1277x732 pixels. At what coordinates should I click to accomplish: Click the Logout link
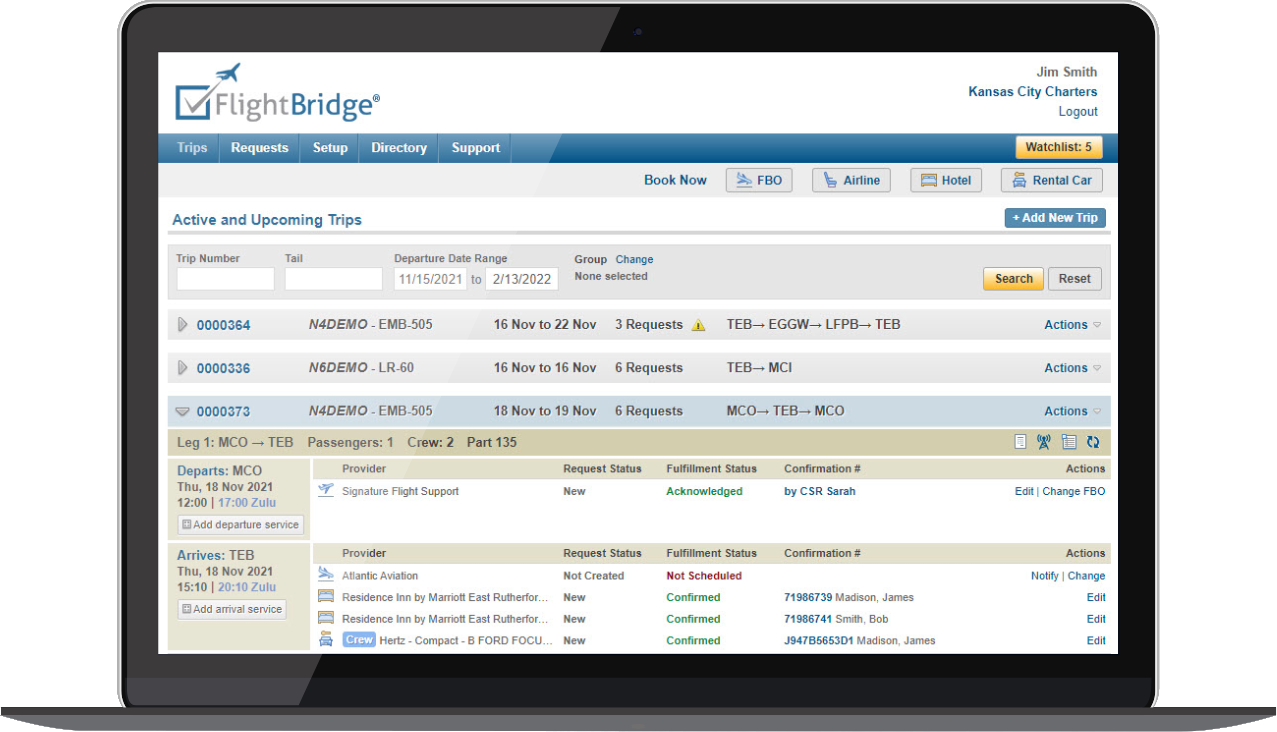(1078, 112)
